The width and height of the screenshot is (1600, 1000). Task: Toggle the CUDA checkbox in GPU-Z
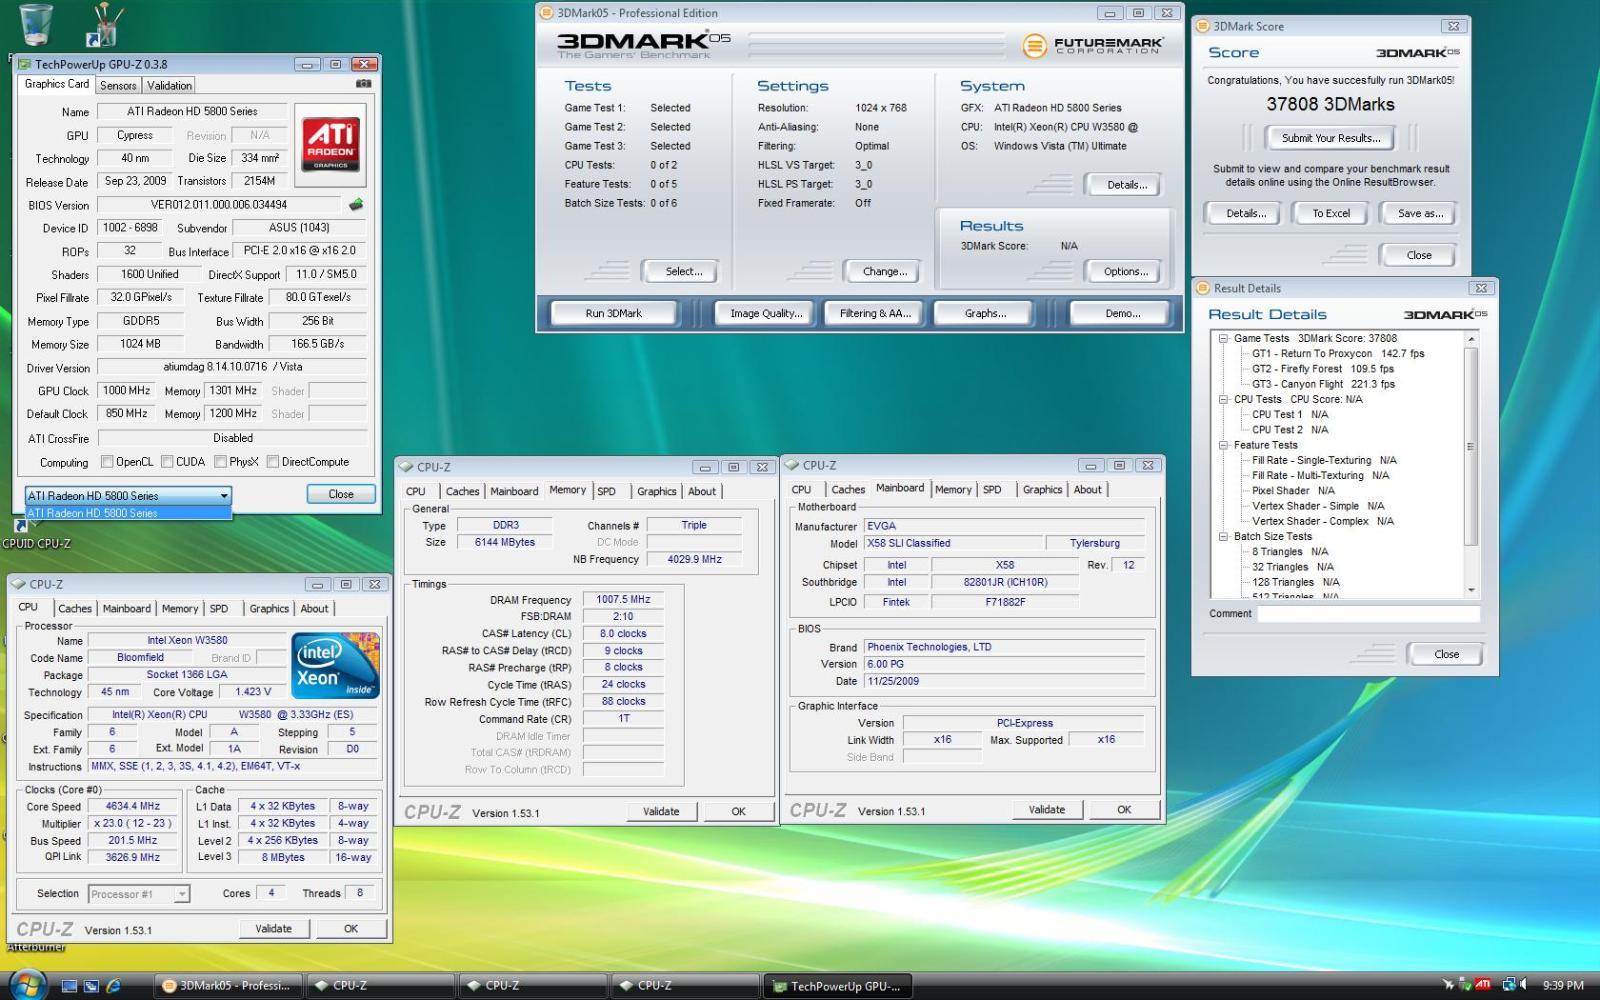pos(167,462)
